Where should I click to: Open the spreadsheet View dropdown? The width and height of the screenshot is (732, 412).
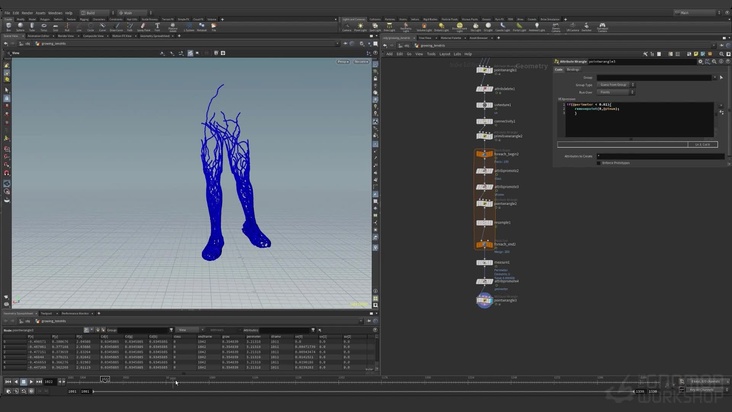(188, 330)
